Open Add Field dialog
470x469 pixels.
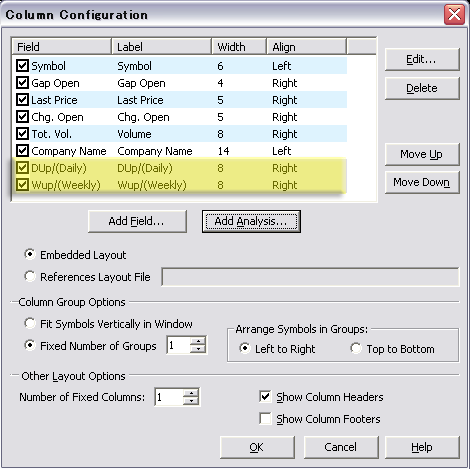pyautogui.click(x=137, y=221)
